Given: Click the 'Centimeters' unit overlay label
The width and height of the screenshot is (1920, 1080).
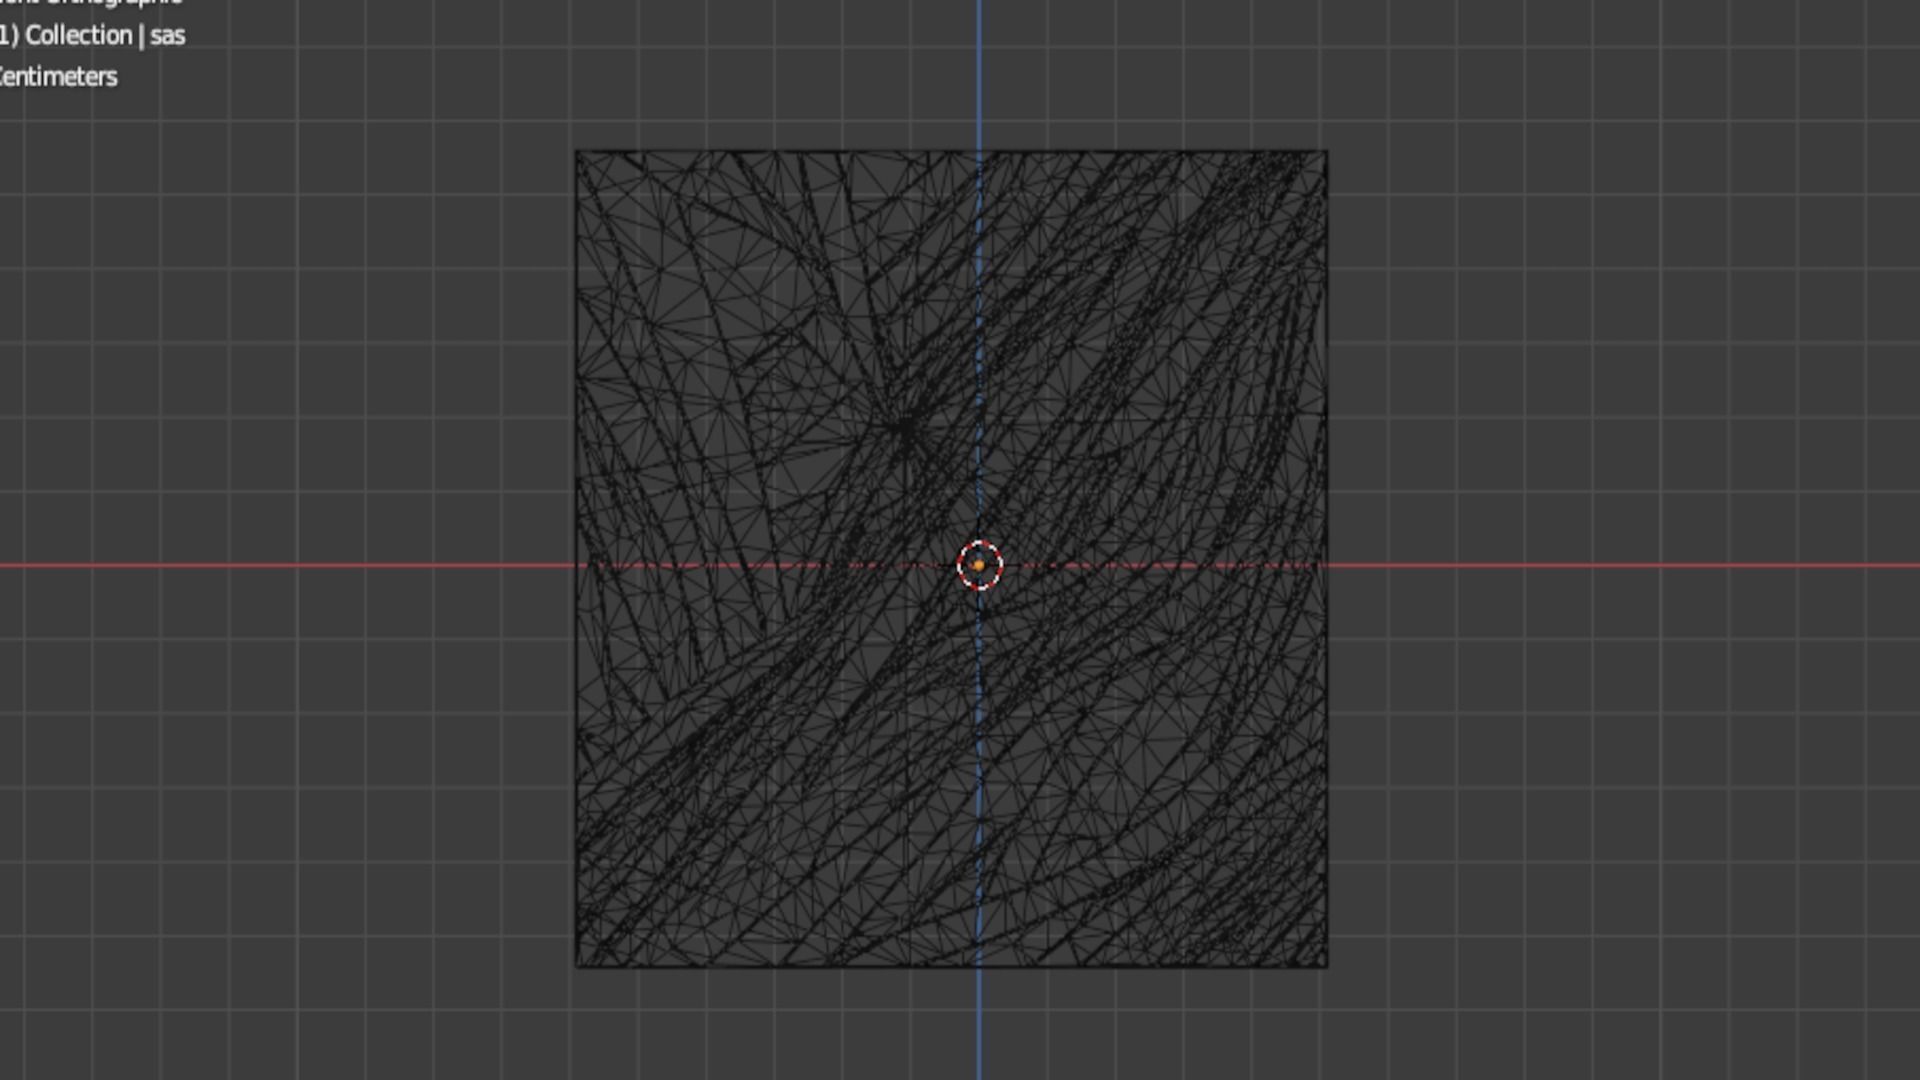Looking at the screenshot, I should point(58,77).
